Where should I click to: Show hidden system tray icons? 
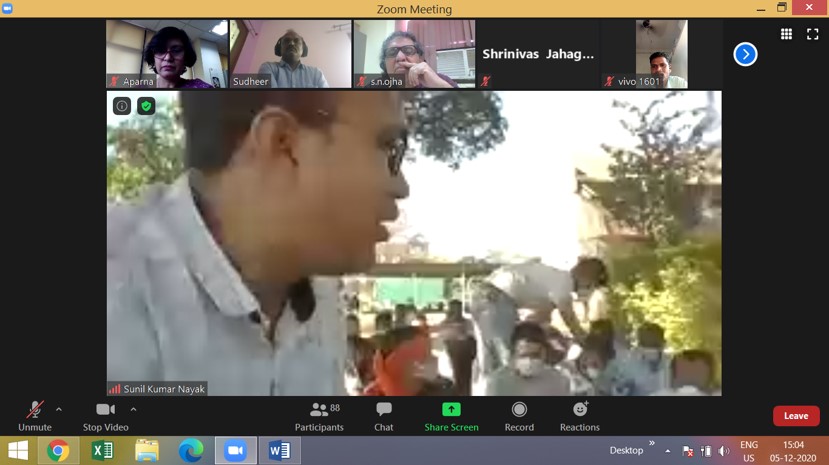click(x=668, y=451)
